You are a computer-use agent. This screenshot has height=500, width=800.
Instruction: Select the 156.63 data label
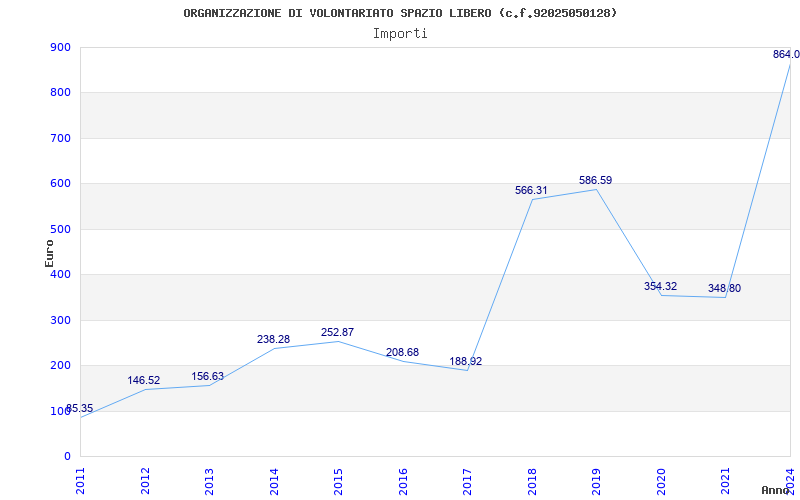click(x=208, y=376)
